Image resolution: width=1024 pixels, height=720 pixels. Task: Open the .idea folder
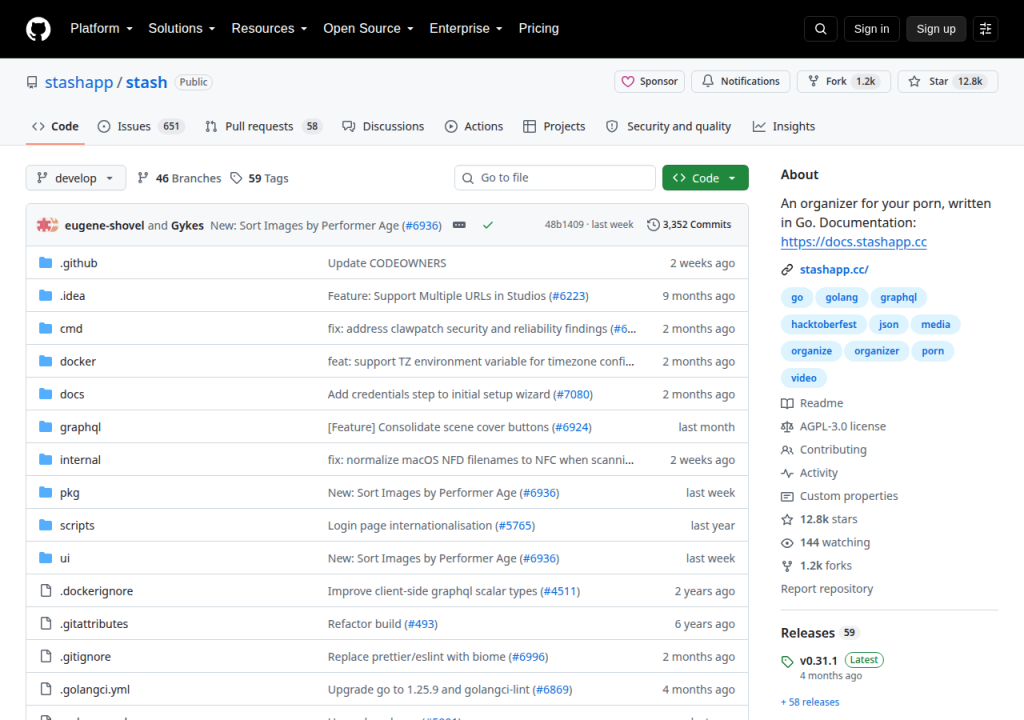click(72, 296)
